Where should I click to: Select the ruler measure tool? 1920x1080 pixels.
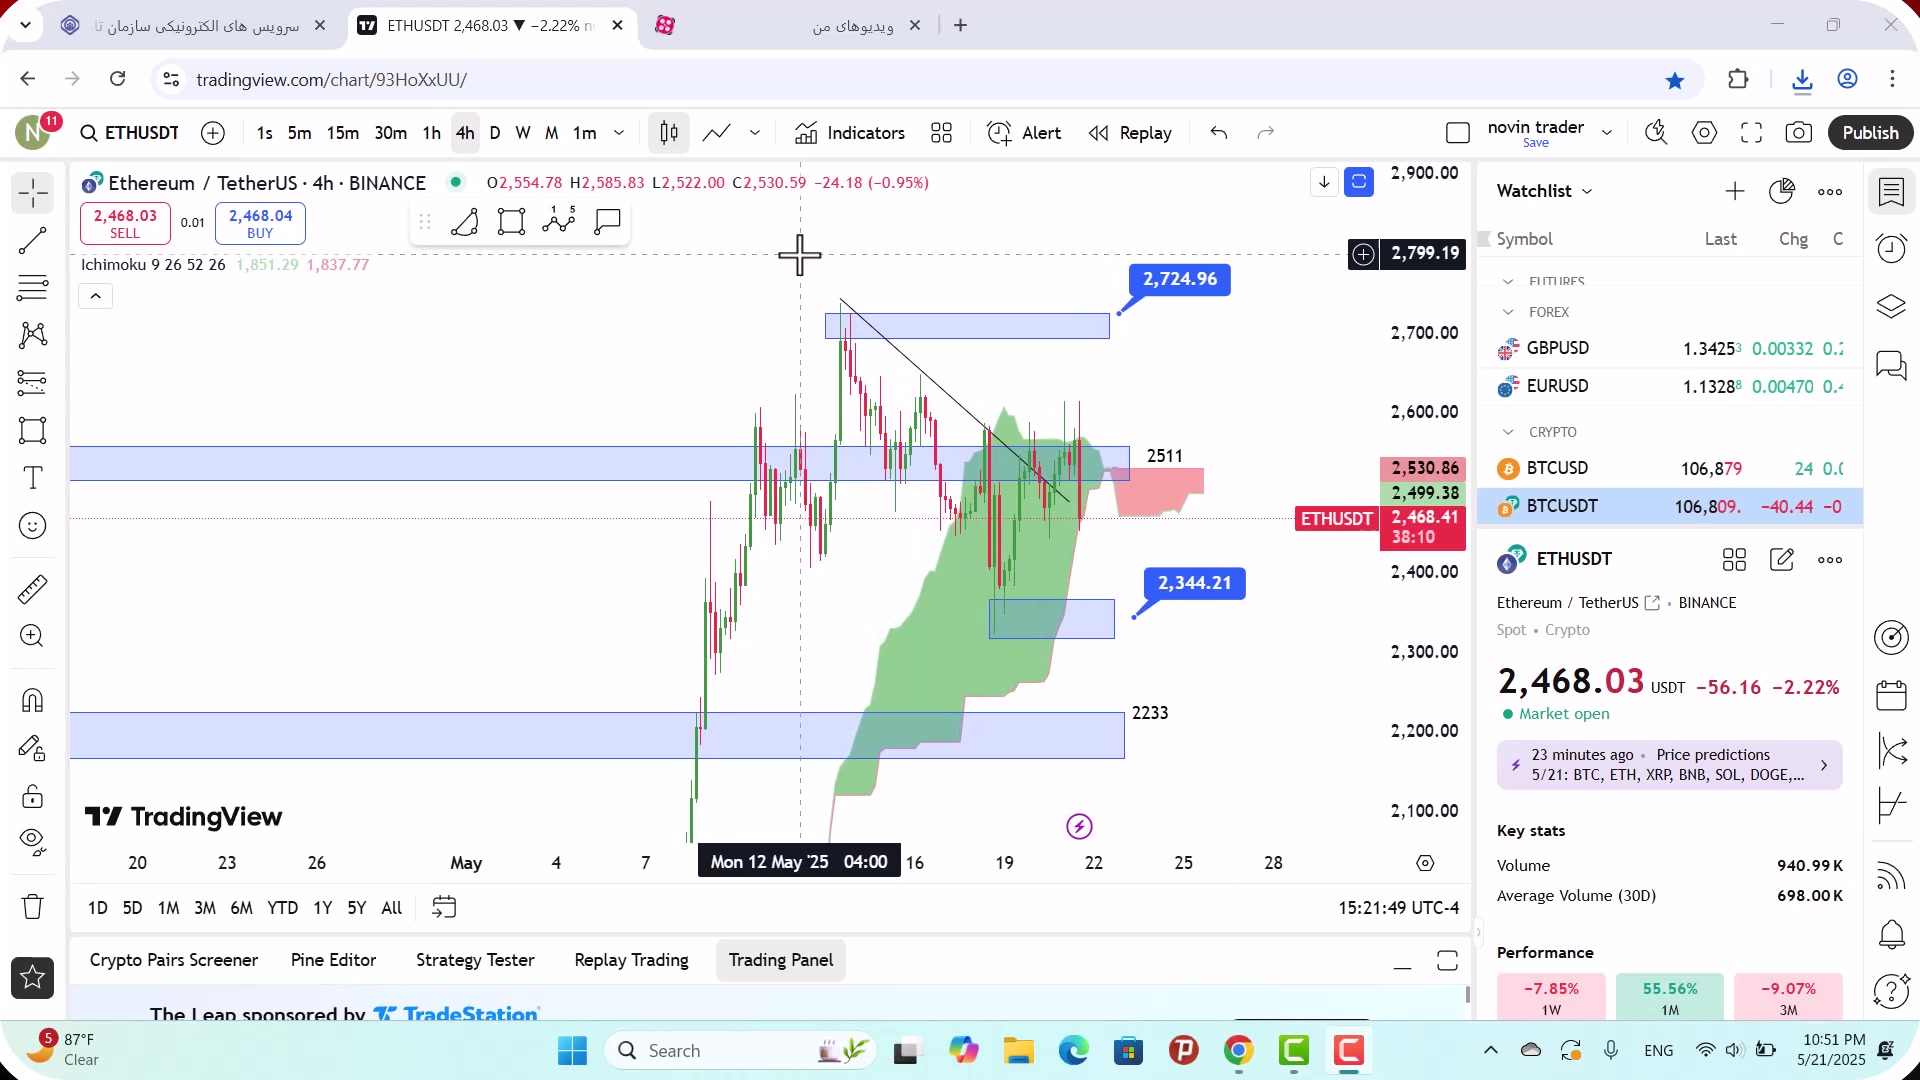click(x=33, y=589)
